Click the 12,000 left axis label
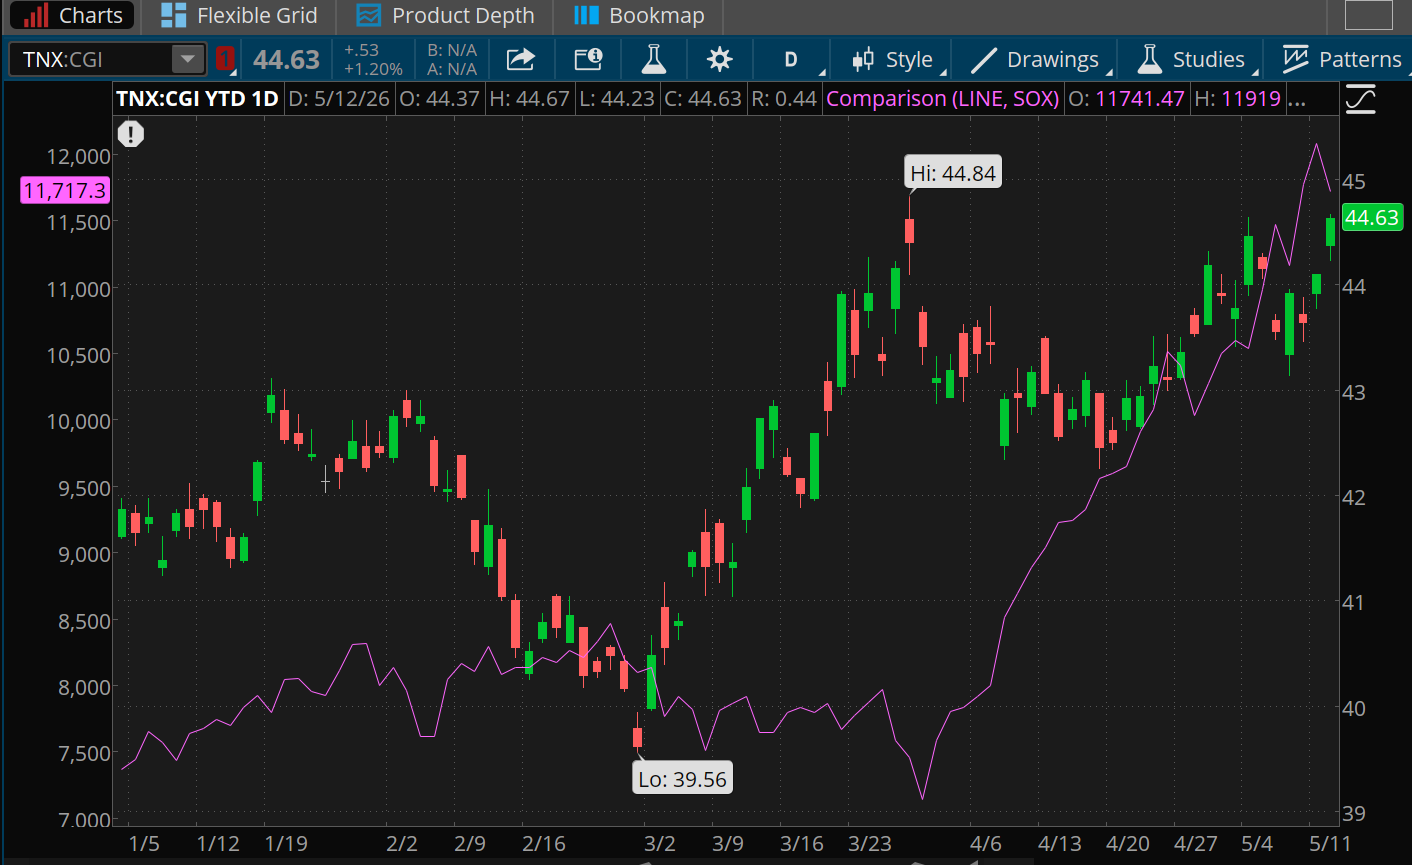 click(78, 156)
